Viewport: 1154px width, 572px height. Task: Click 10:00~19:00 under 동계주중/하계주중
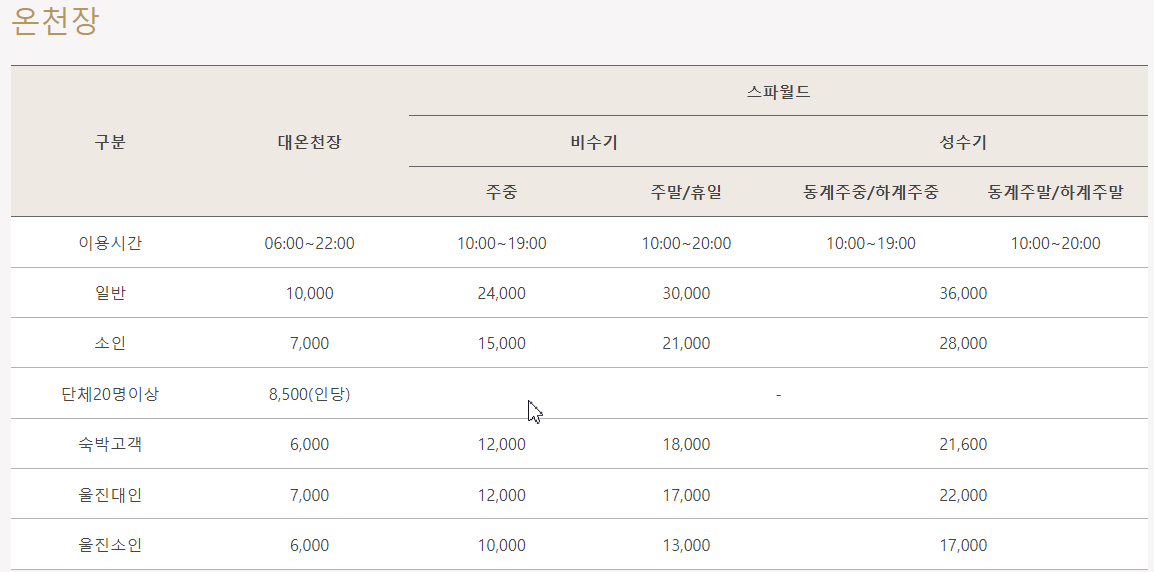[871, 243]
